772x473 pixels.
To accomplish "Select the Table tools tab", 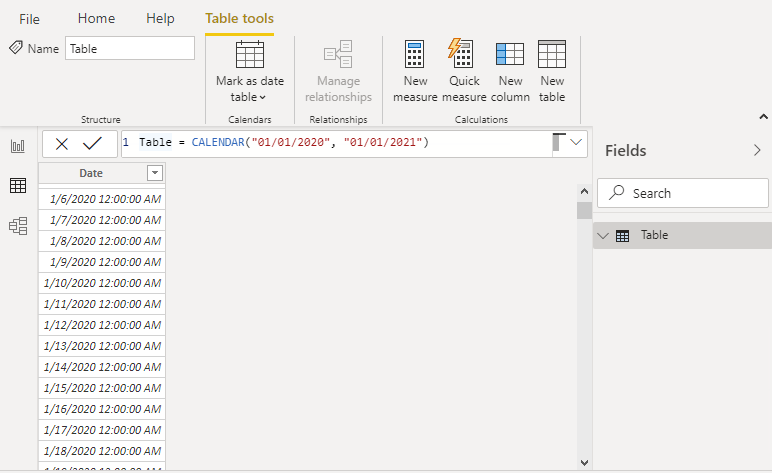I will [x=239, y=18].
